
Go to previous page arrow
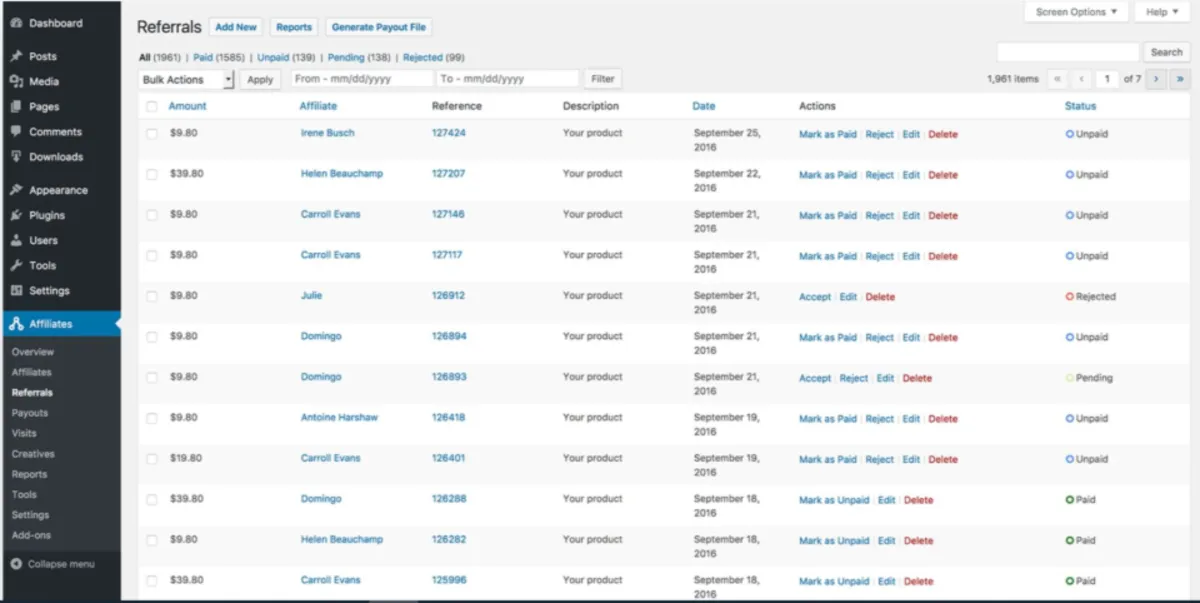coord(1082,79)
